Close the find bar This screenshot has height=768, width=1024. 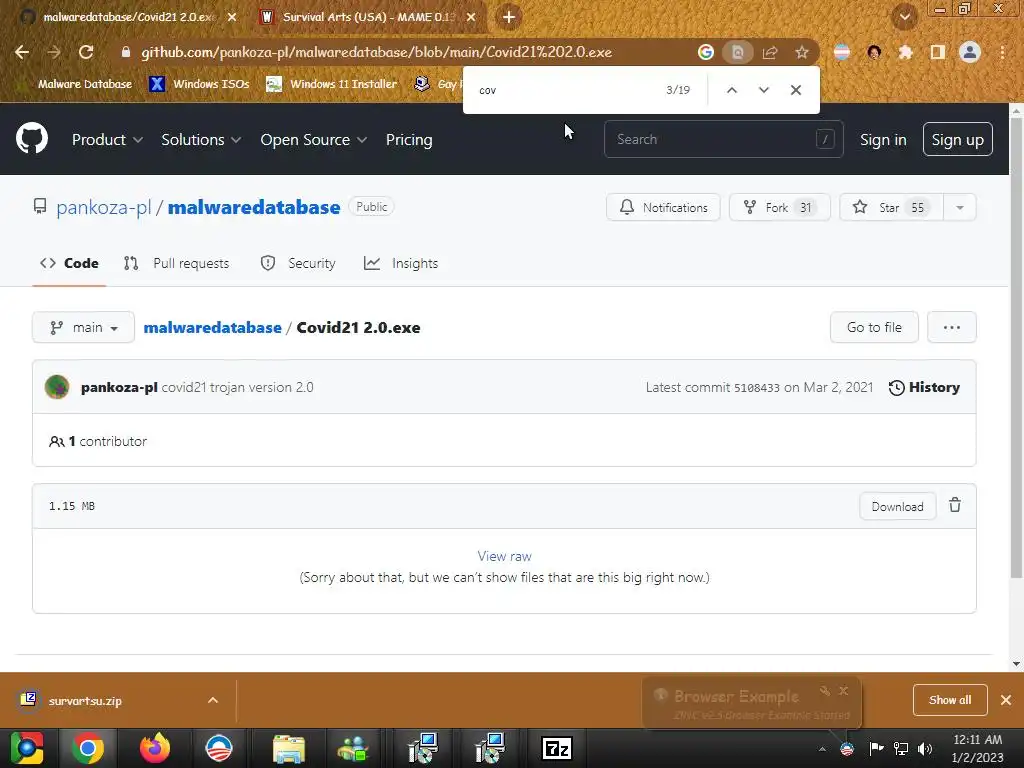point(795,90)
